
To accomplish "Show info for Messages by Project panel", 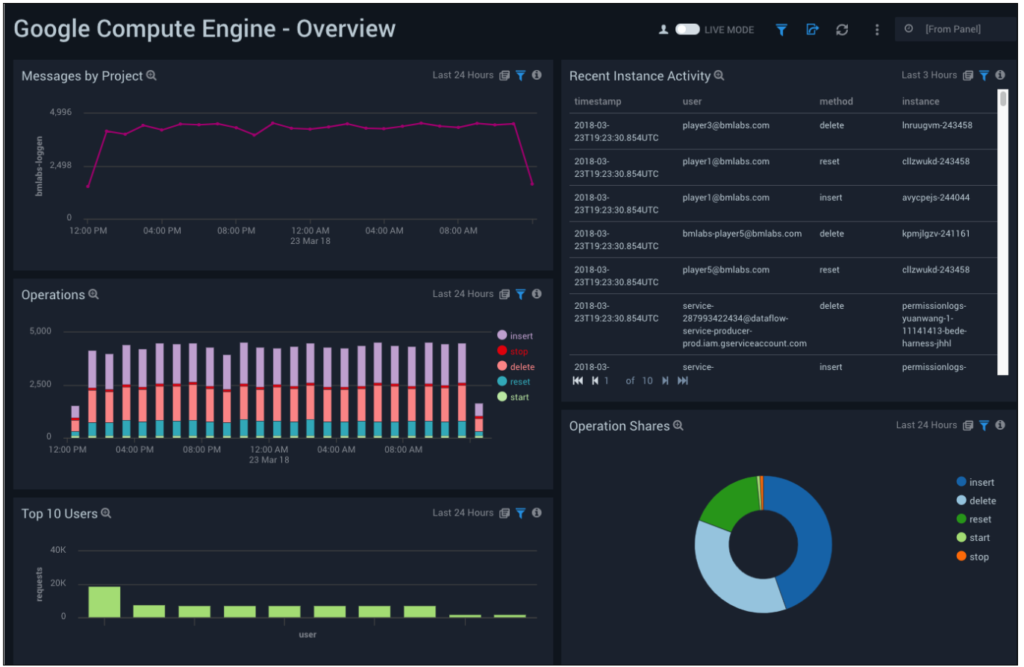I will tap(536, 75).
